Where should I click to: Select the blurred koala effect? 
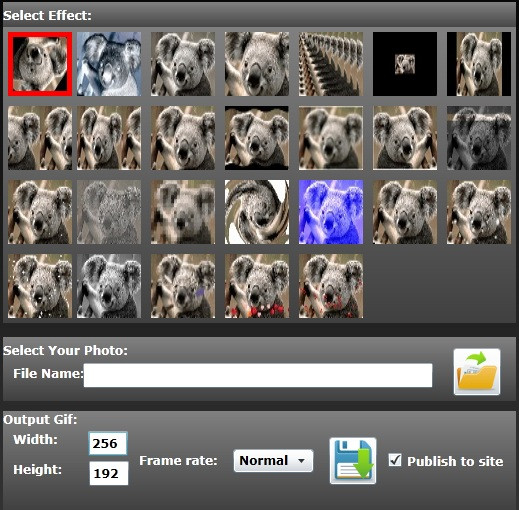coord(331,138)
